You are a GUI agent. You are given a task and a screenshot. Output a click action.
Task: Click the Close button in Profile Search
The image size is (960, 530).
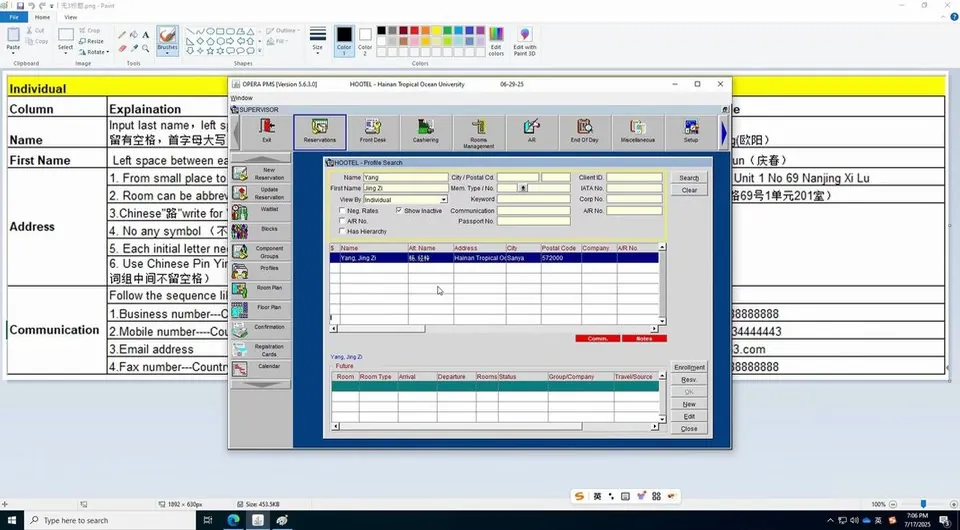689,428
